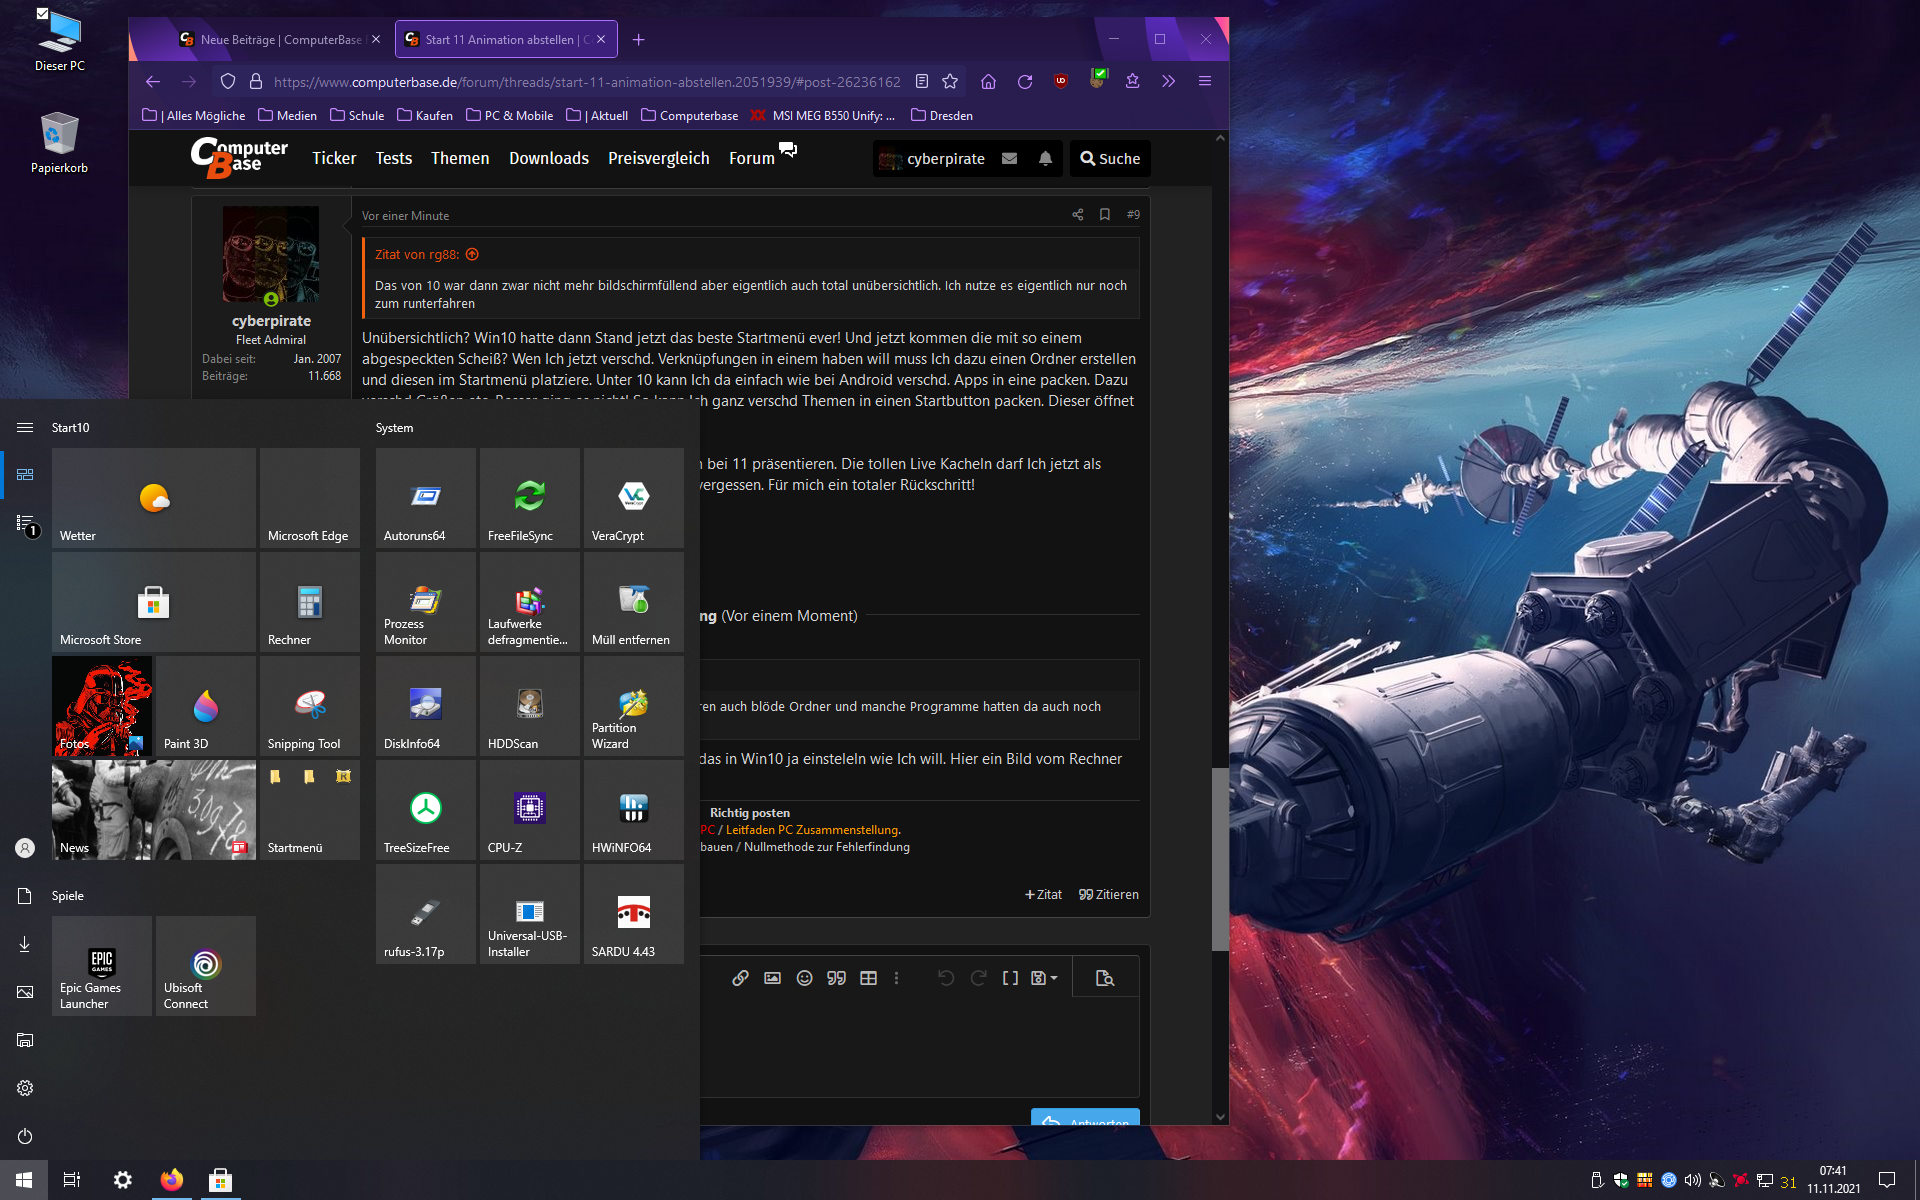Open the TreeSizeFree tile

425,810
